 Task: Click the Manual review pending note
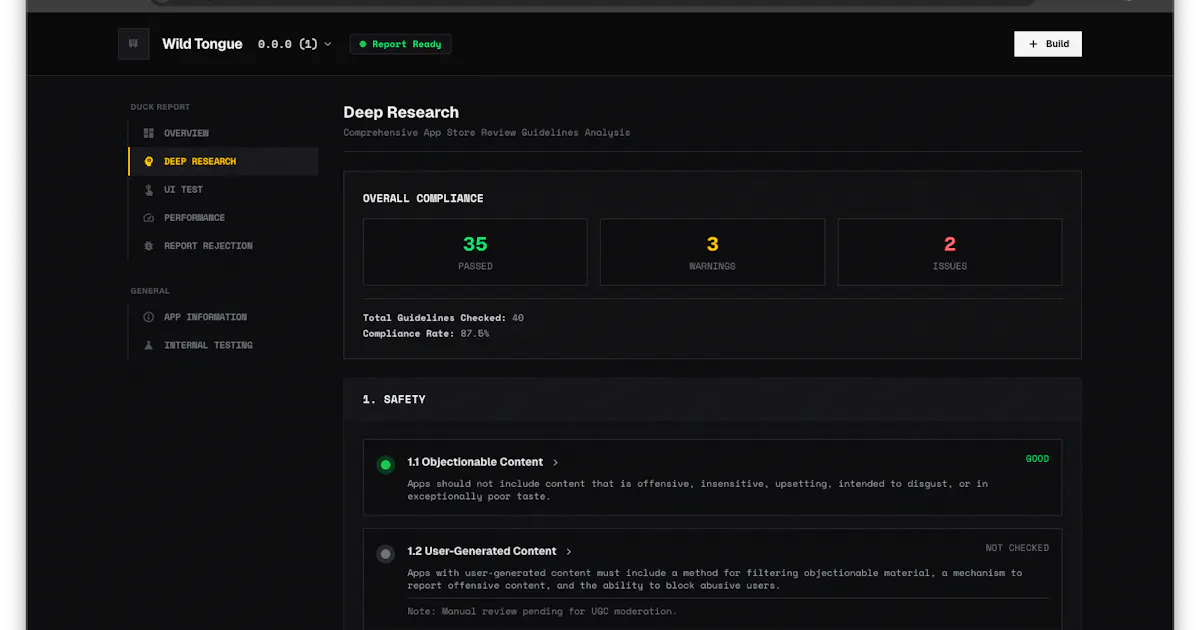click(542, 611)
